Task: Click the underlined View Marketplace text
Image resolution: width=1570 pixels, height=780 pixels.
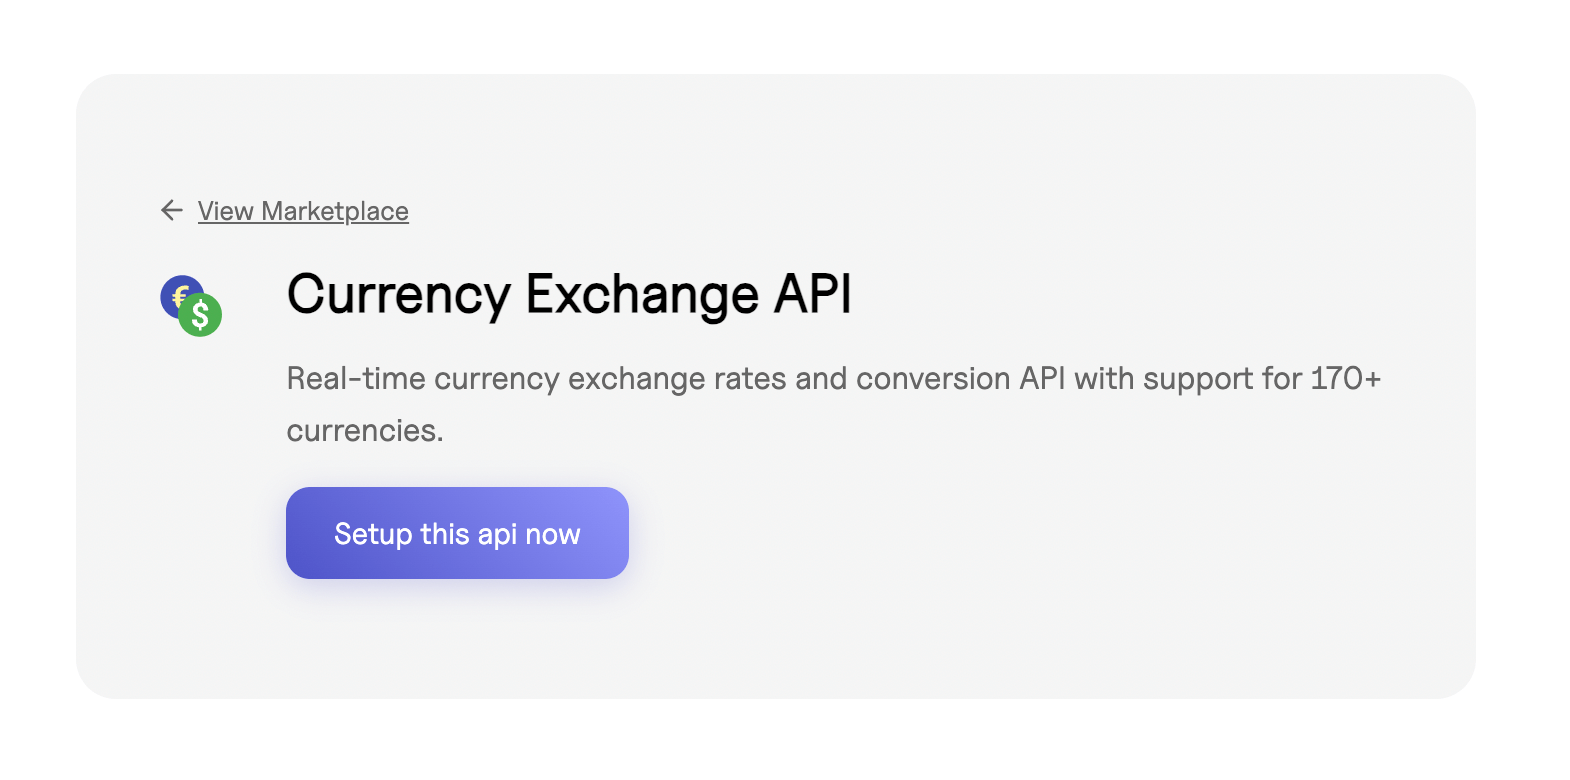Action: 304,211
